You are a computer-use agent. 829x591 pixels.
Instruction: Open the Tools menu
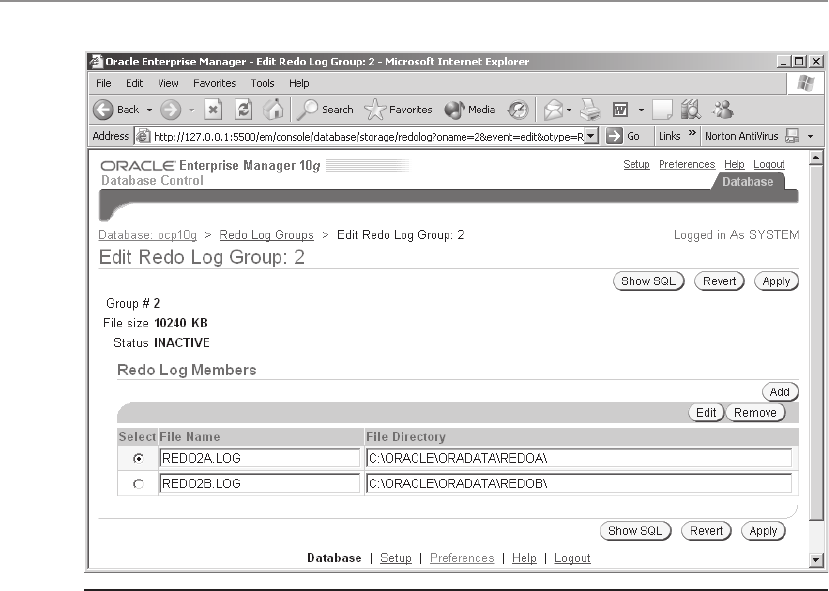pos(262,83)
